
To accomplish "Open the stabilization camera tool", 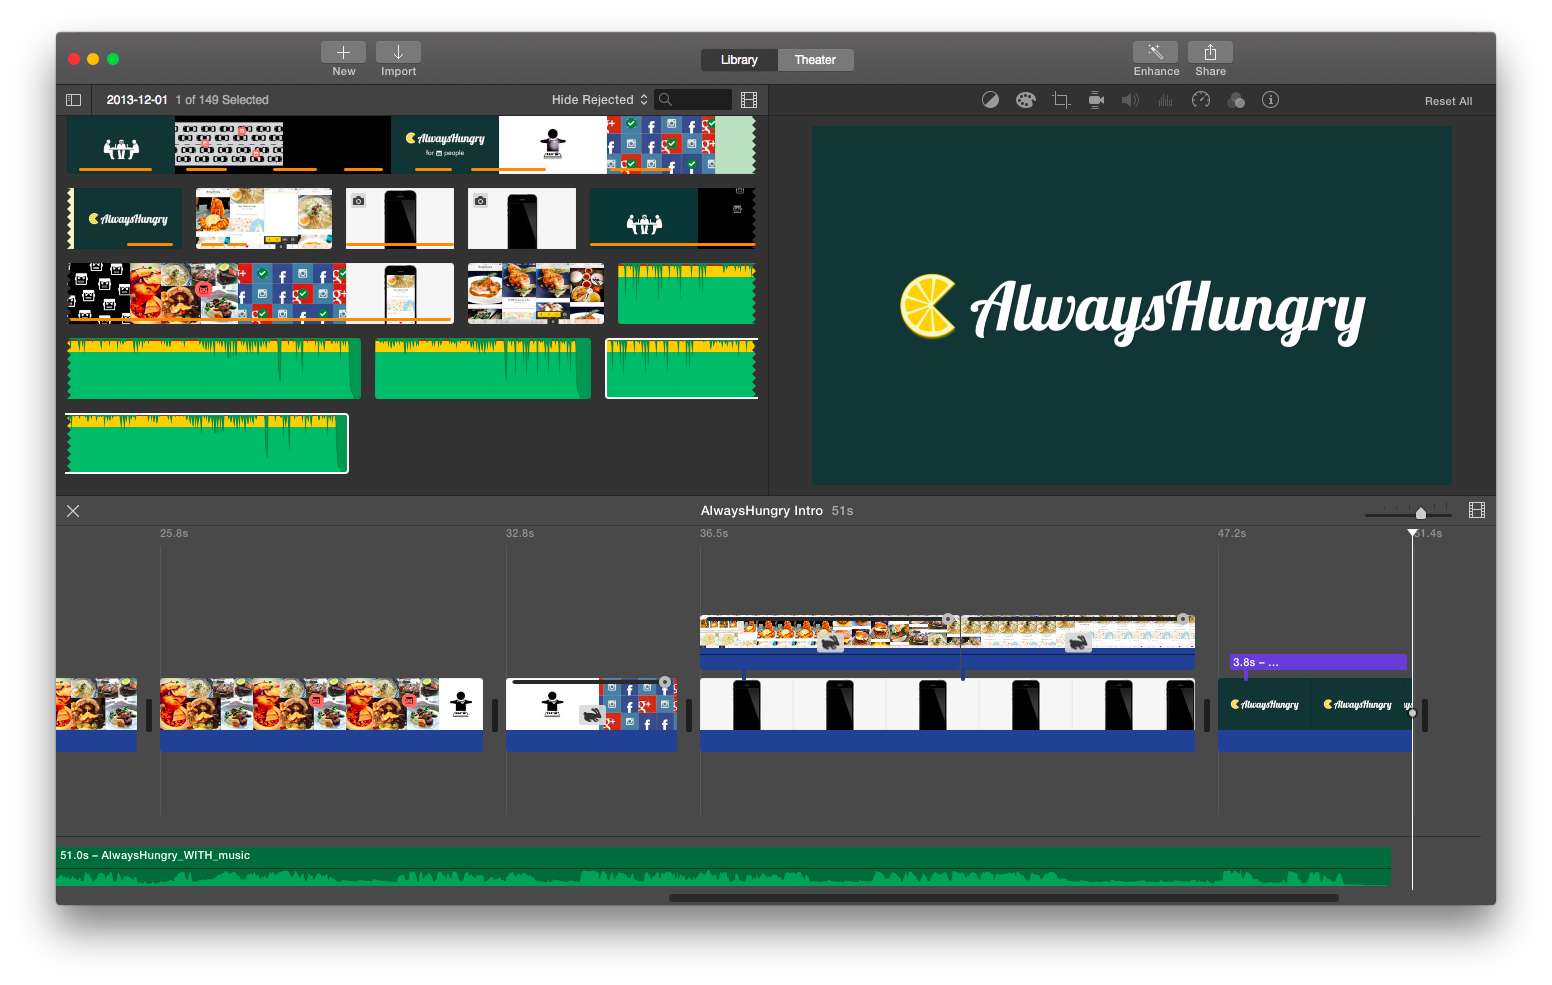I will [1096, 100].
